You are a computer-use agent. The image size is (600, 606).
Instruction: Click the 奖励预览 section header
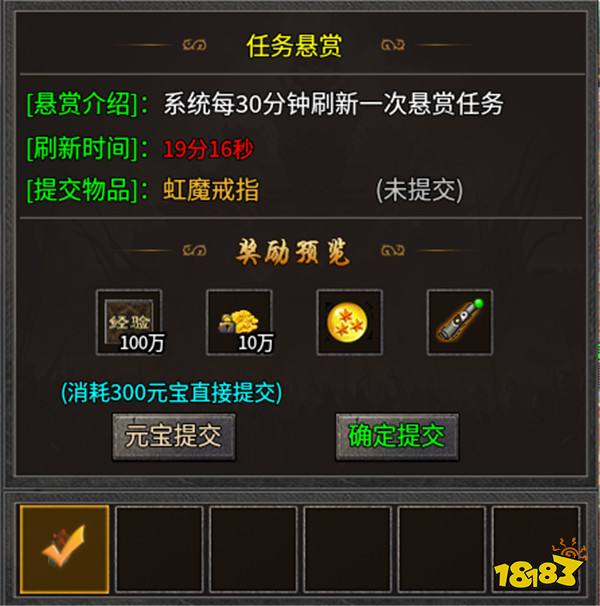[x=293, y=252]
